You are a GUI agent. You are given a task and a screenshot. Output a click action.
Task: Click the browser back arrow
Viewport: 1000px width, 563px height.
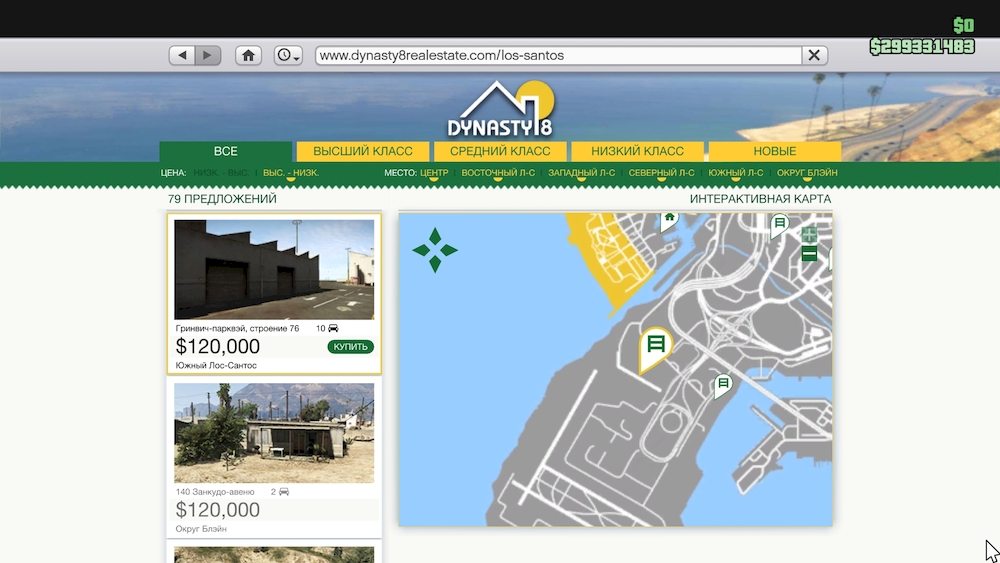tap(182, 56)
